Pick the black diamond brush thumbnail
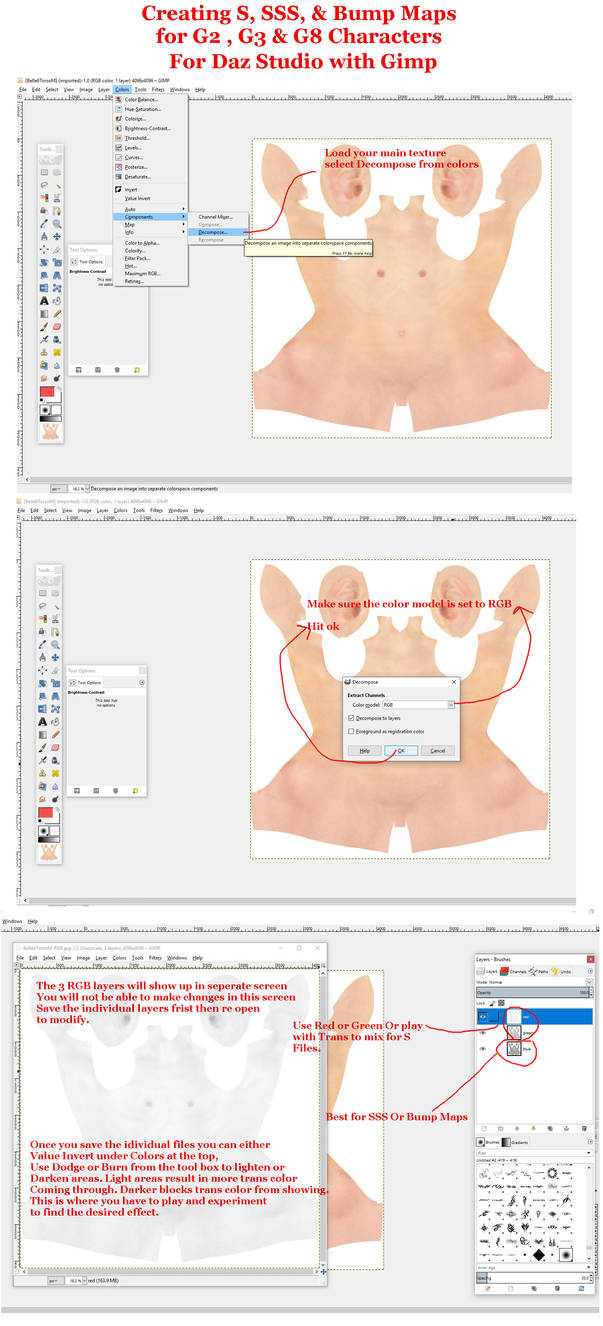Image resolution: width=603 pixels, height=1326 pixels. (539, 1255)
